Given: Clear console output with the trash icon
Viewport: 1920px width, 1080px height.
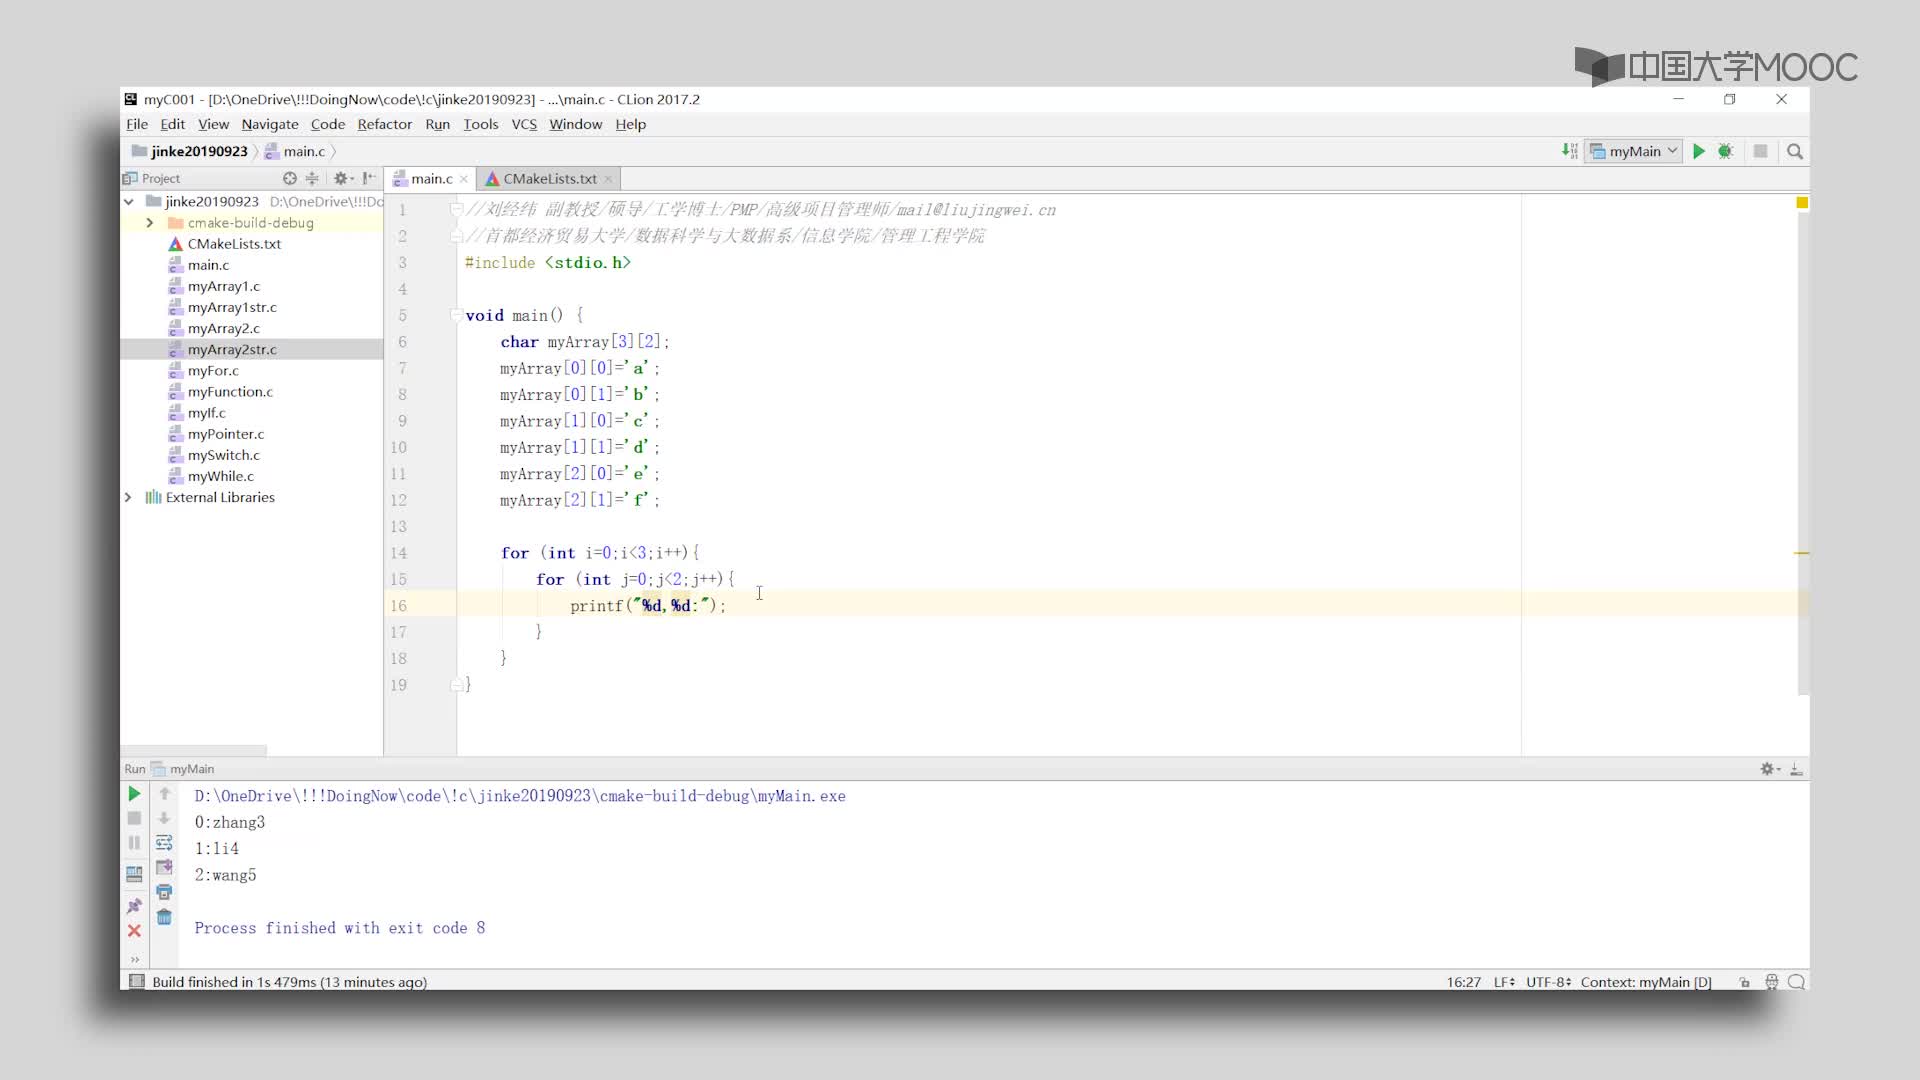Looking at the screenshot, I should pyautogui.click(x=165, y=917).
